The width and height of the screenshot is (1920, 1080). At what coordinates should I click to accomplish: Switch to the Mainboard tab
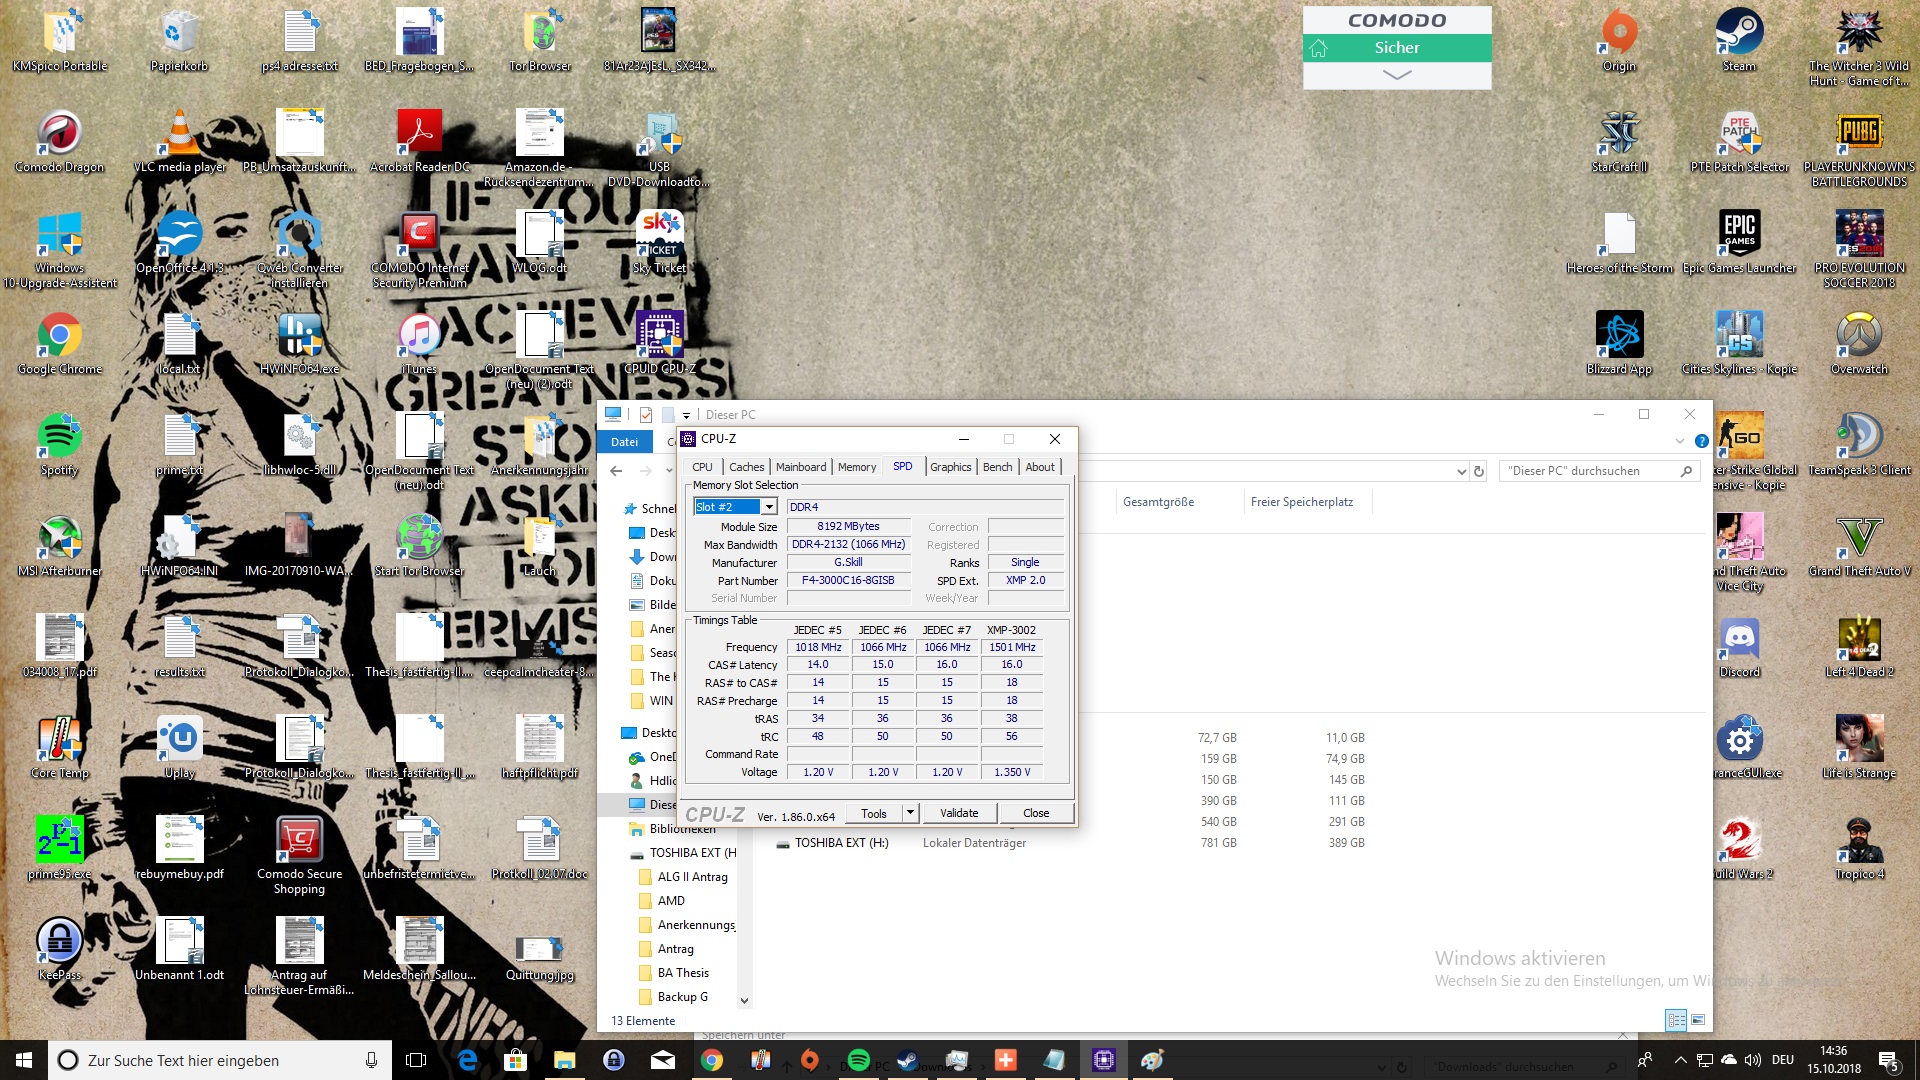point(801,467)
